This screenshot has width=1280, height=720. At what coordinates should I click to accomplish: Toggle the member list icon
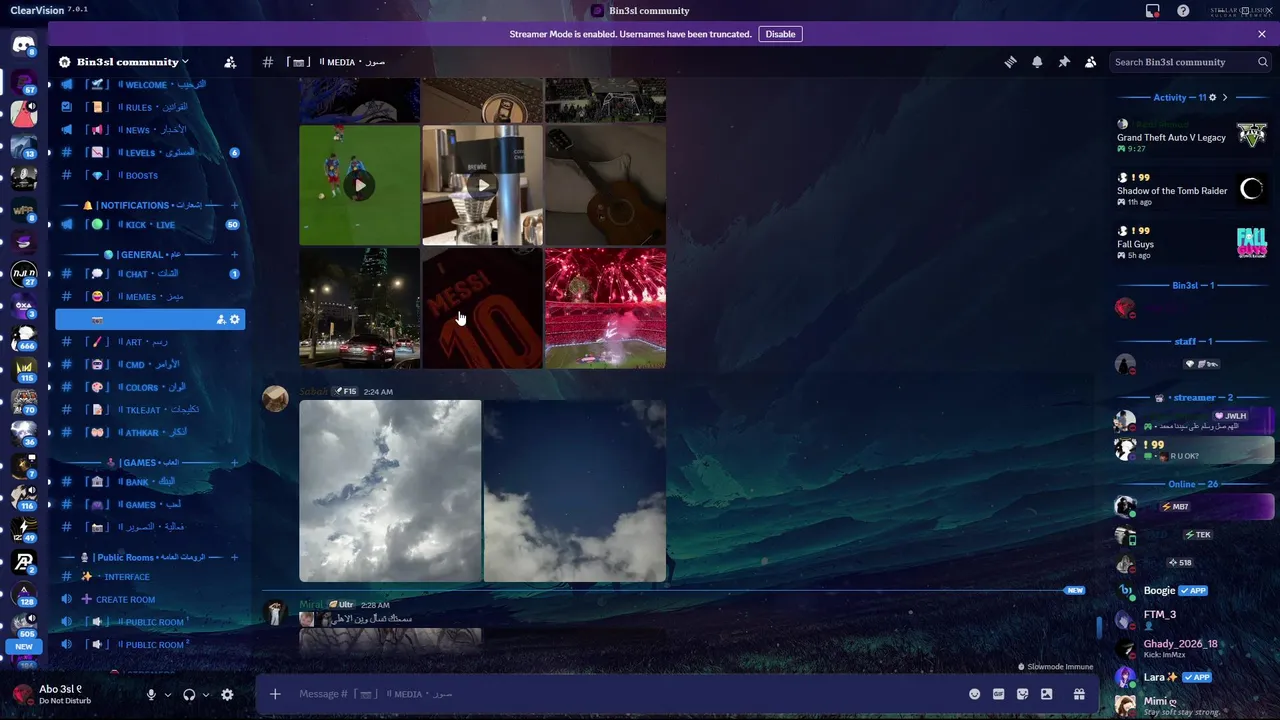pos(1090,62)
